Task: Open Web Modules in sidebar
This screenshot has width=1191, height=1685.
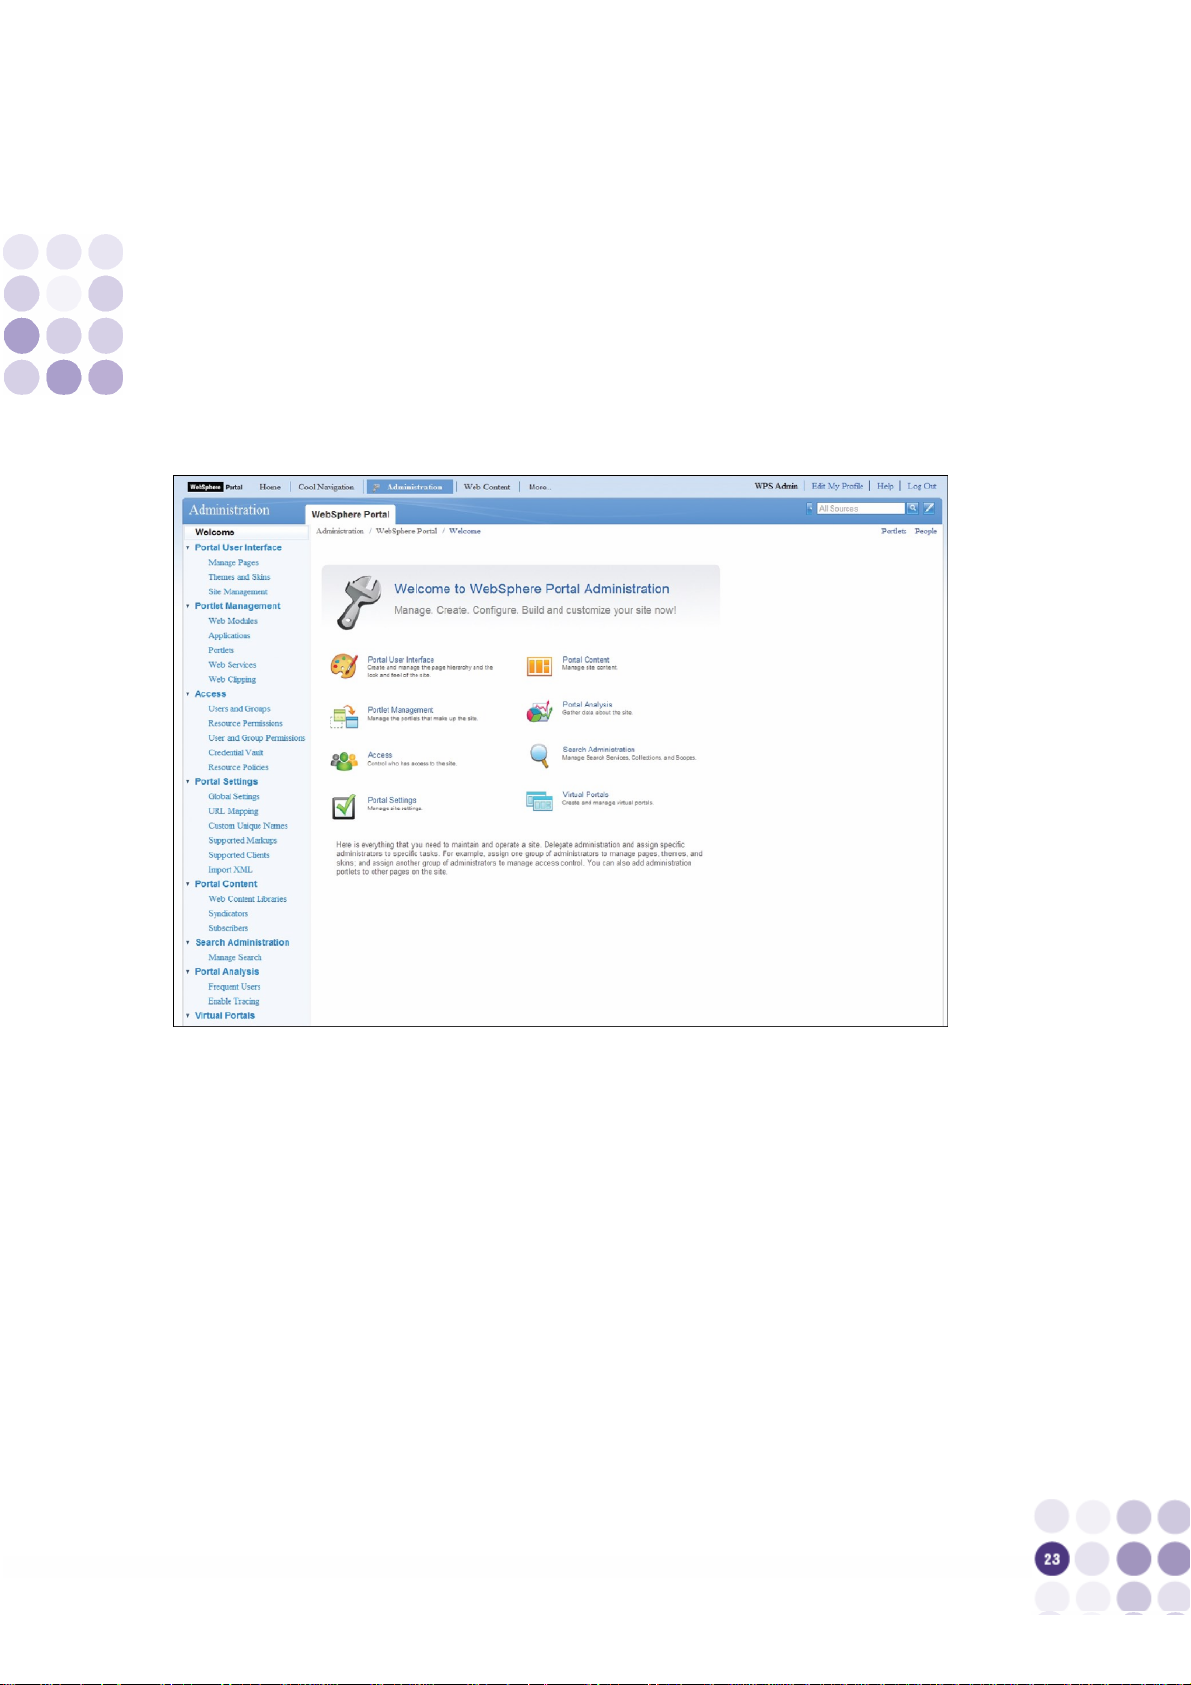Action: 233,621
